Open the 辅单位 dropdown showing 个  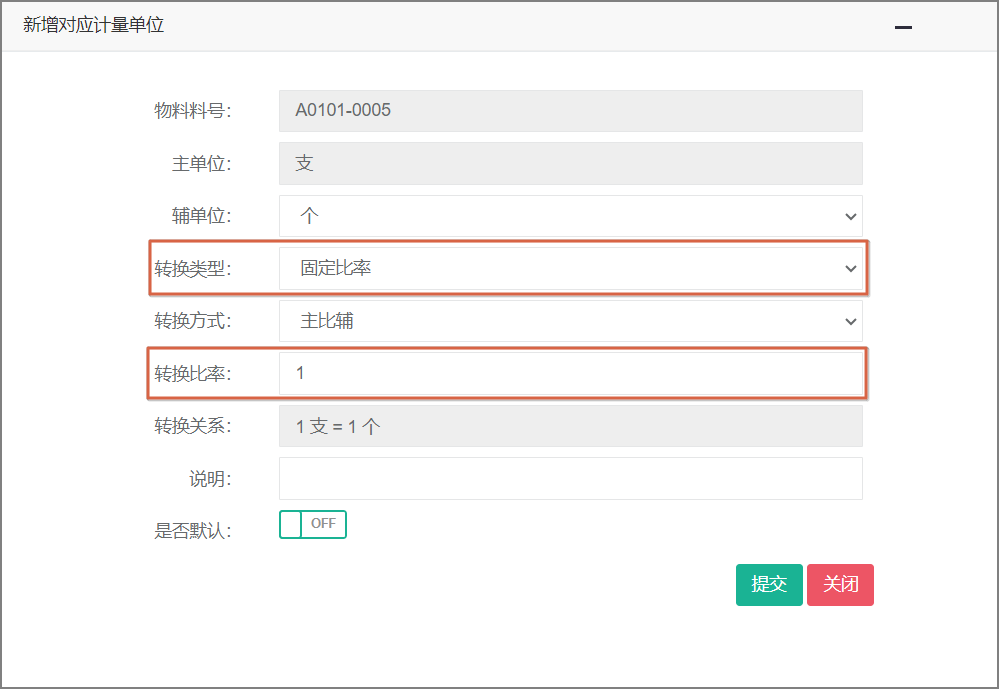pyautogui.click(x=570, y=216)
